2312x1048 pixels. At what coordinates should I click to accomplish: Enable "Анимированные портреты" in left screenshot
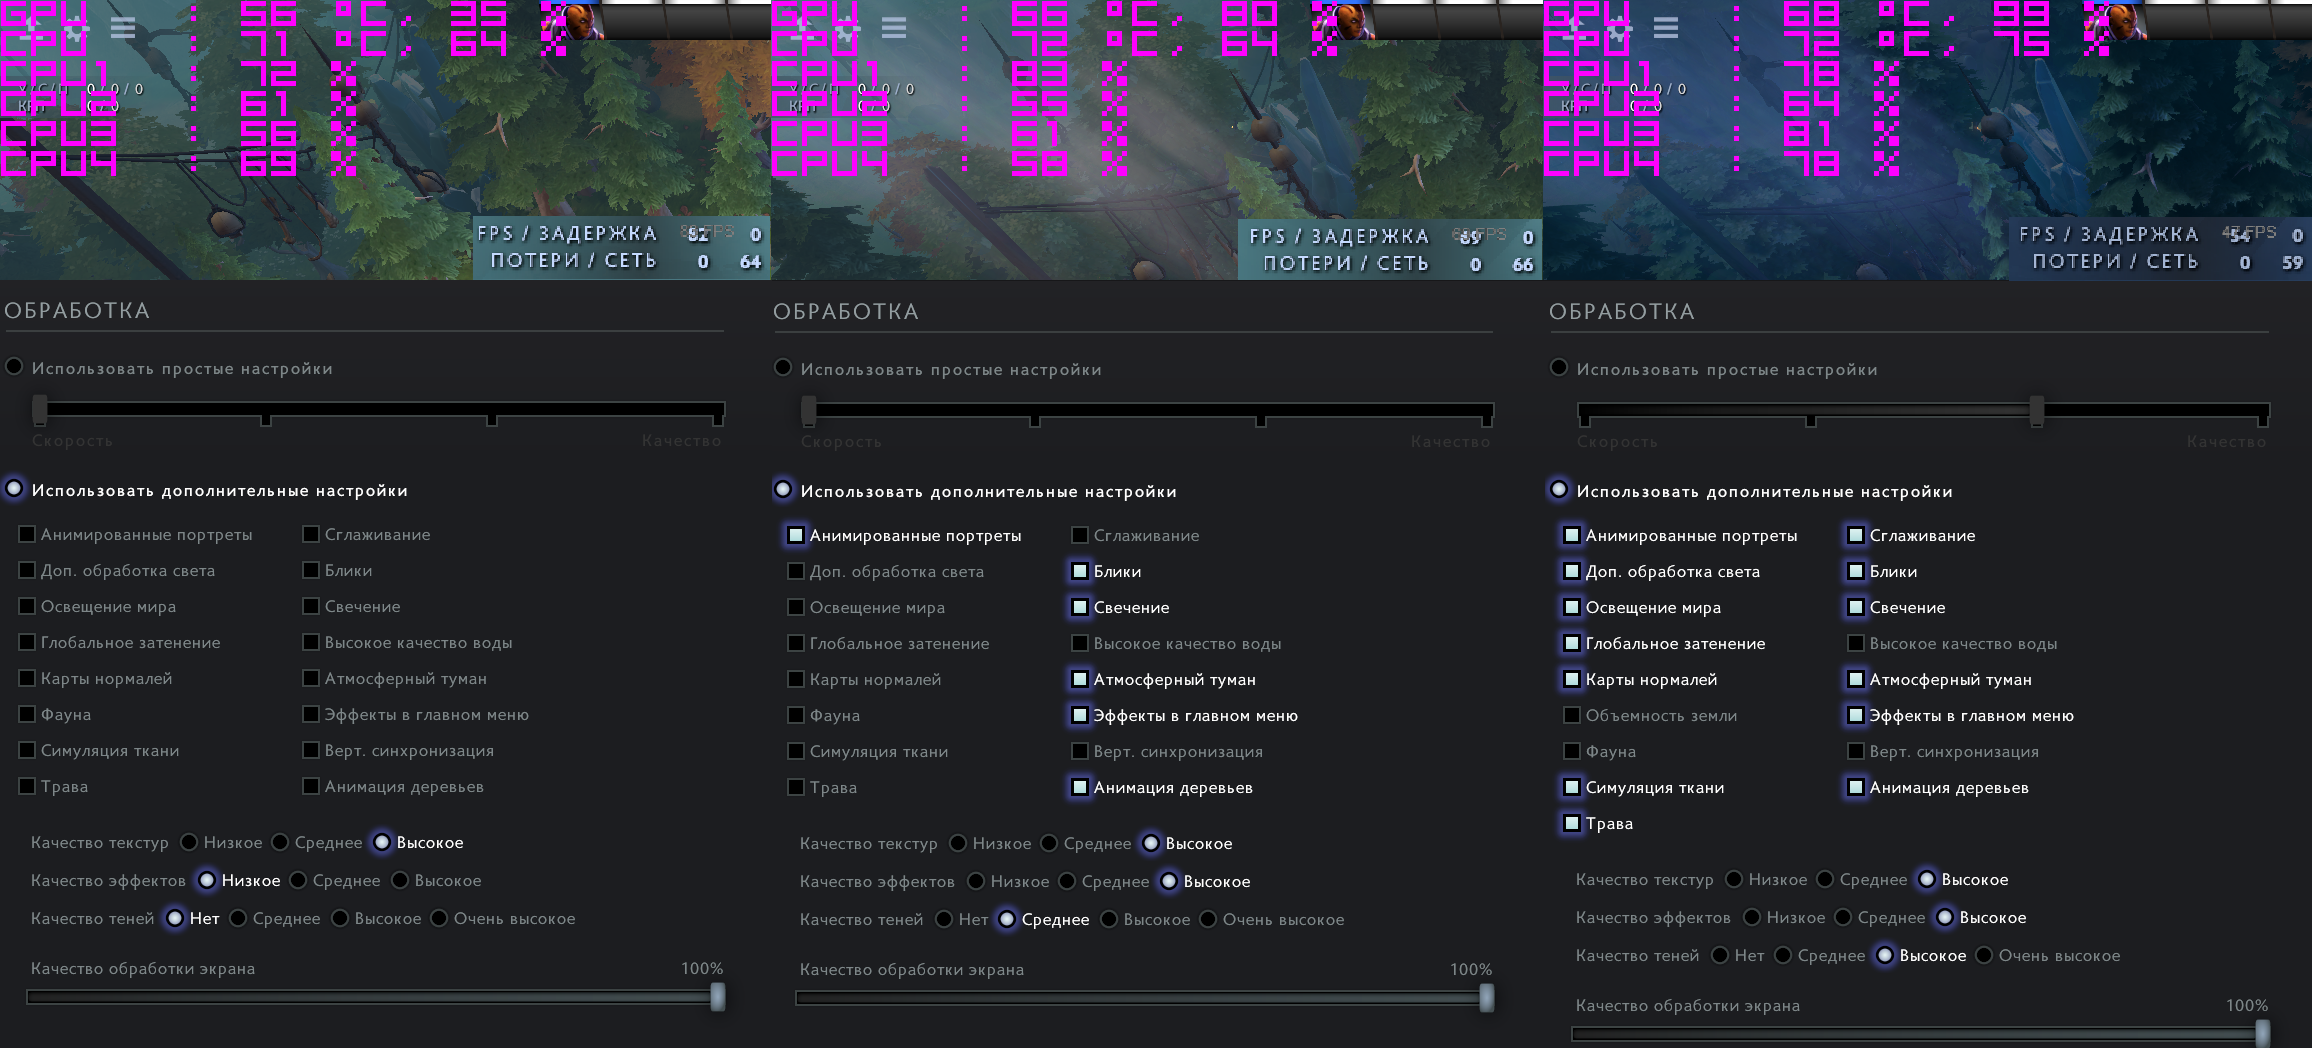click(x=28, y=535)
